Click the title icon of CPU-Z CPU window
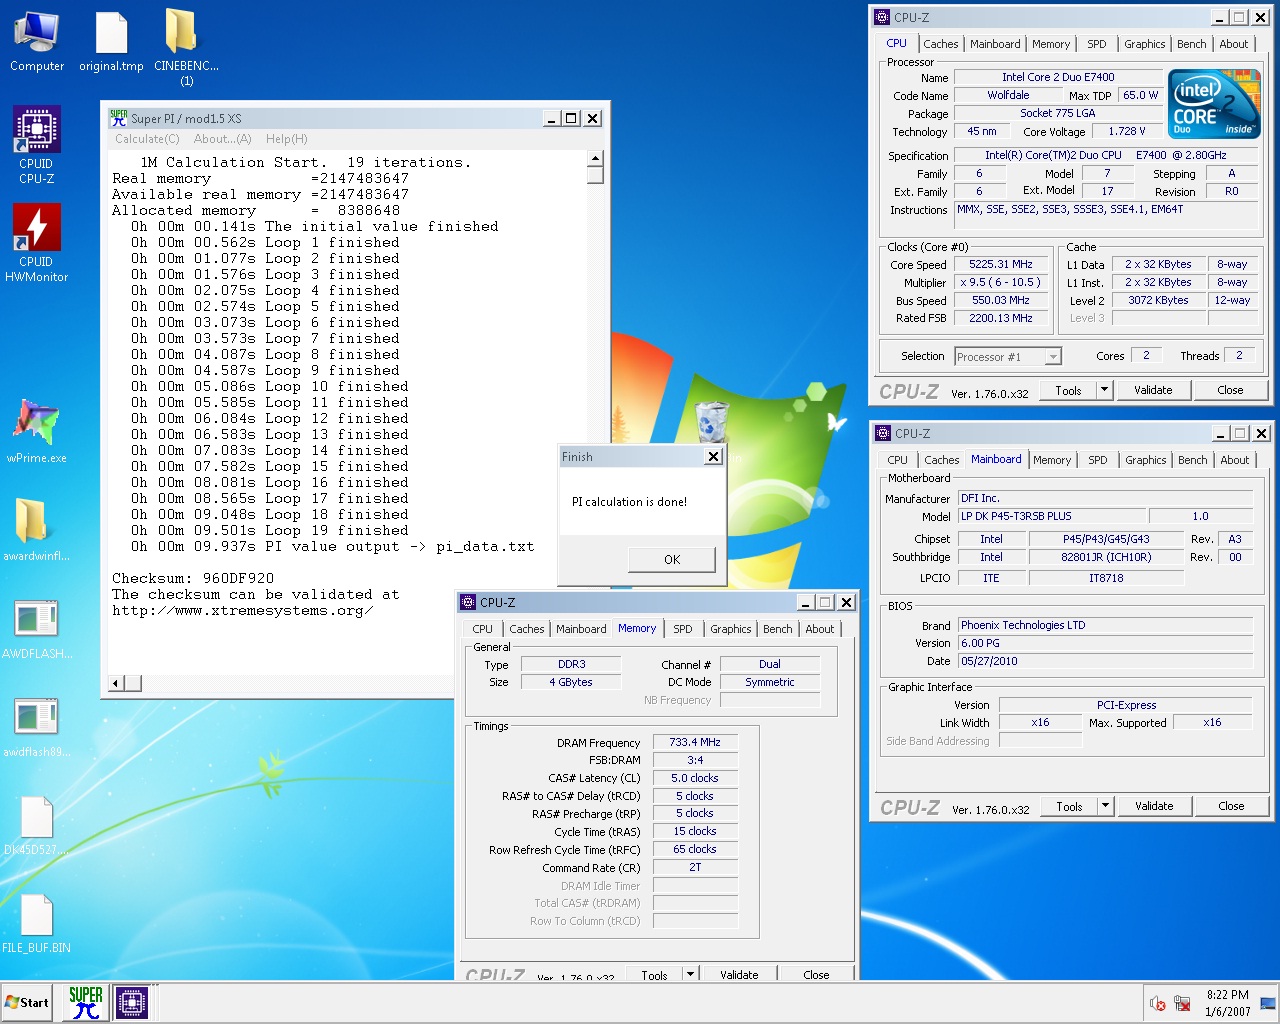1280x1024 pixels. pos(882,17)
